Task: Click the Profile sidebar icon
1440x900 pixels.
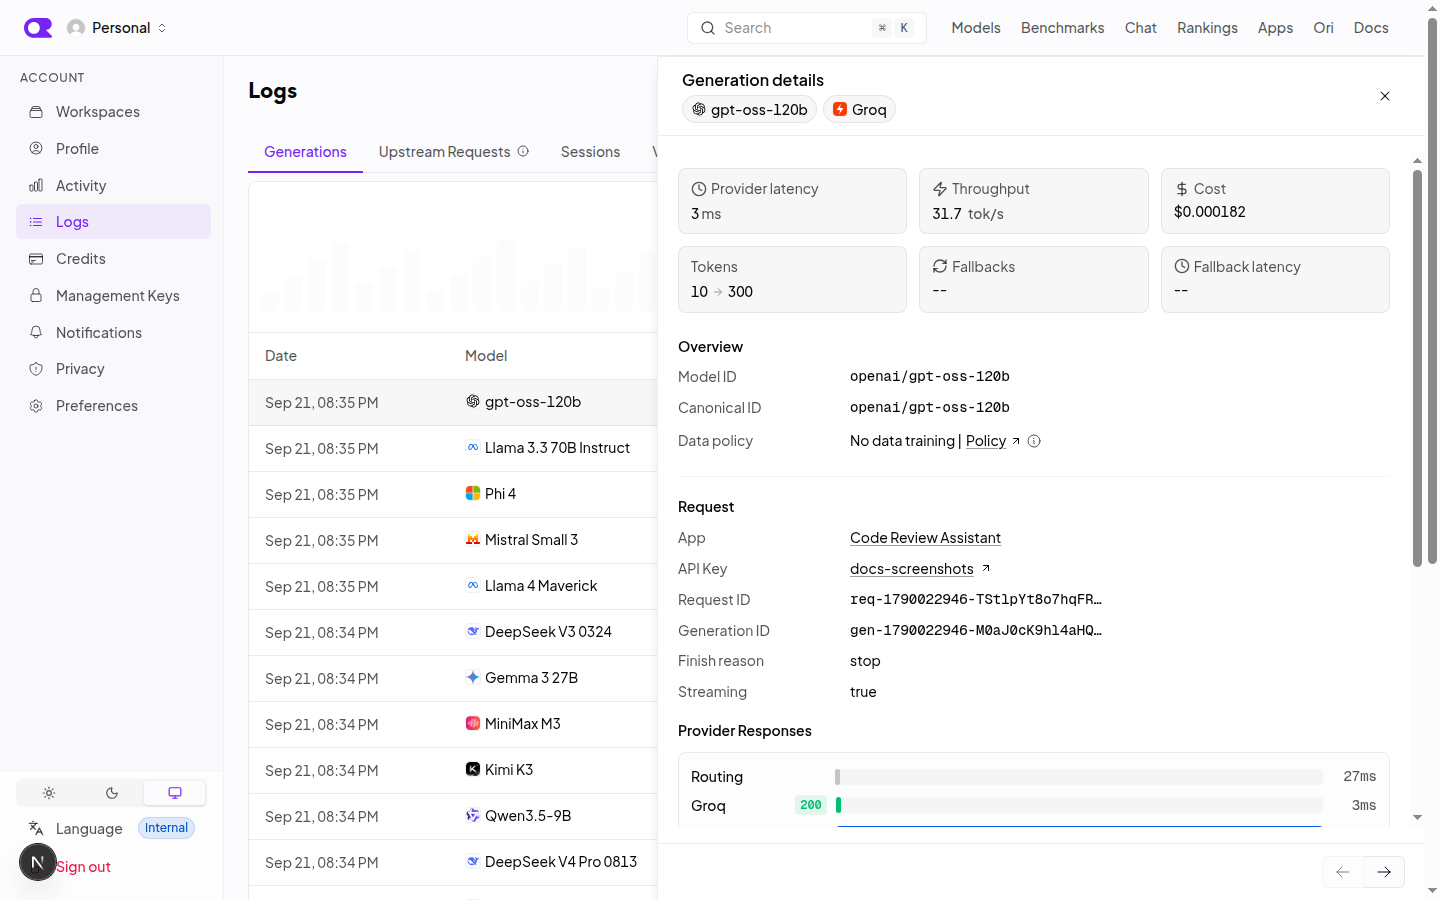Action: (x=36, y=149)
